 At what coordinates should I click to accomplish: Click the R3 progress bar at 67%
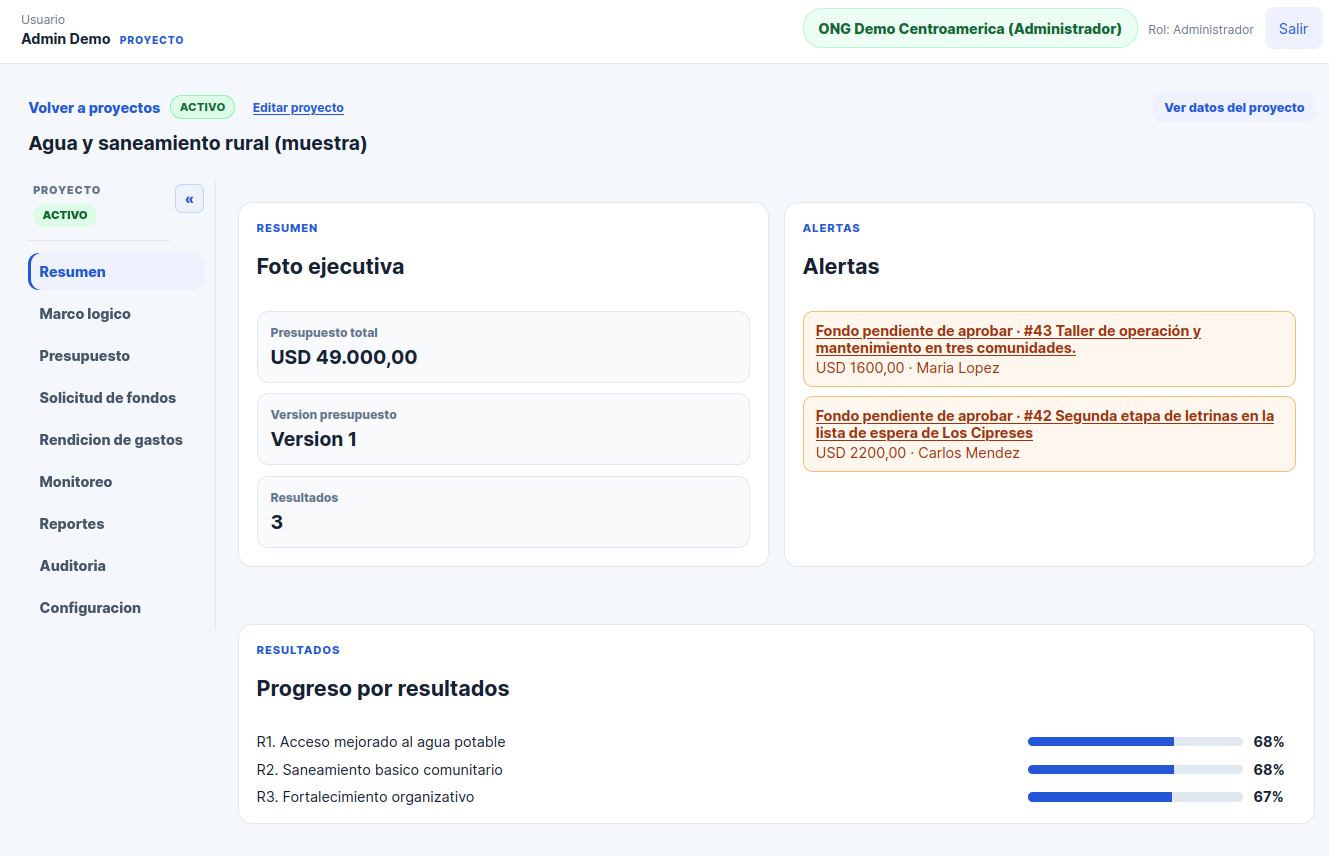[x=1135, y=797]
